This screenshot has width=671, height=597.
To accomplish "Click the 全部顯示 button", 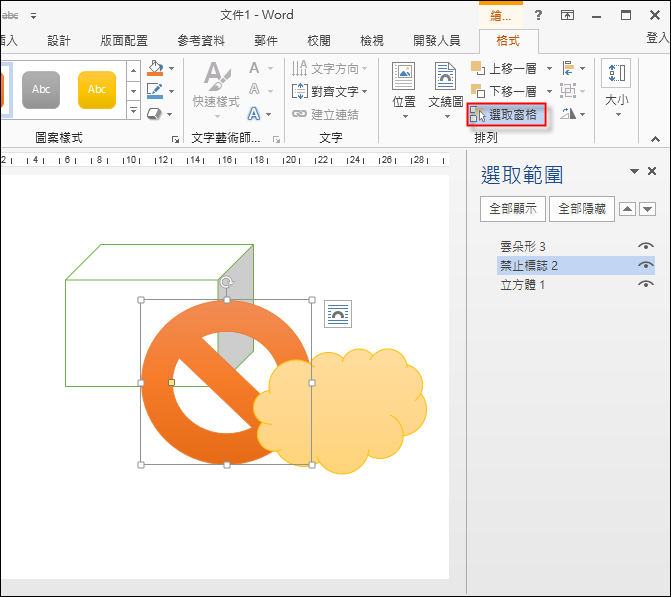I will coord(513,209).
